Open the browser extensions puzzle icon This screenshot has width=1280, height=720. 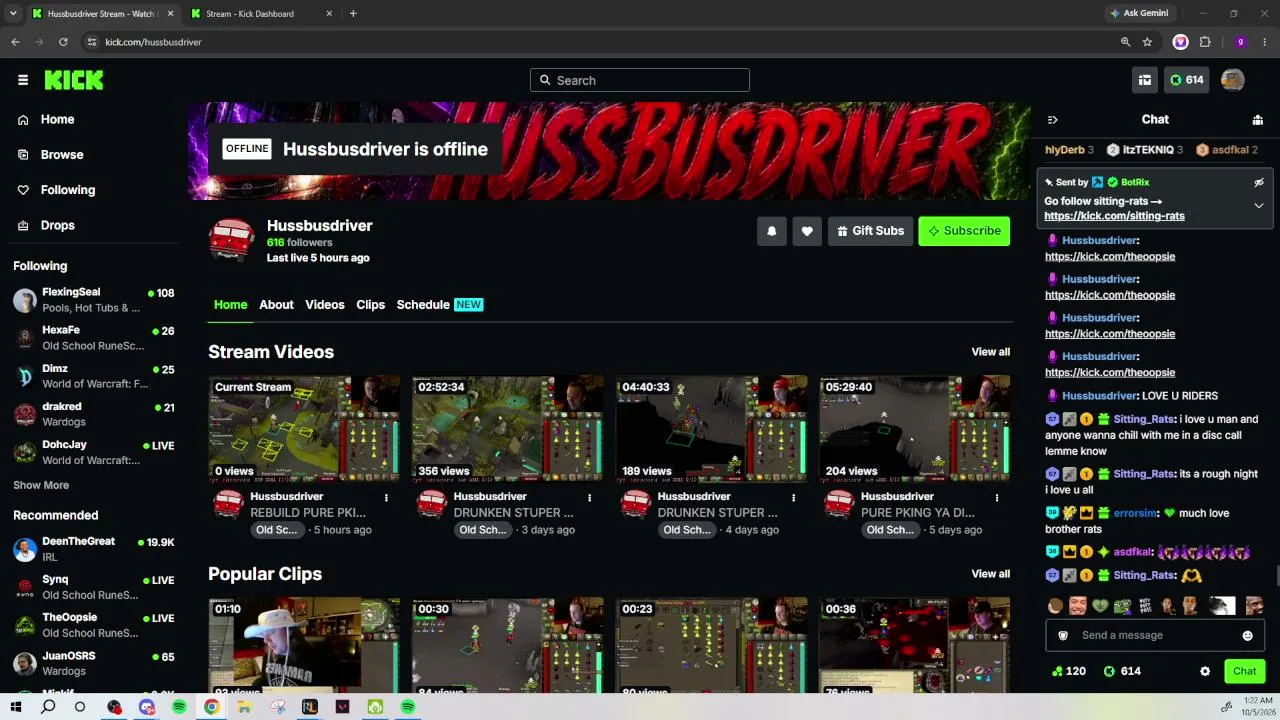[1204, 42]
